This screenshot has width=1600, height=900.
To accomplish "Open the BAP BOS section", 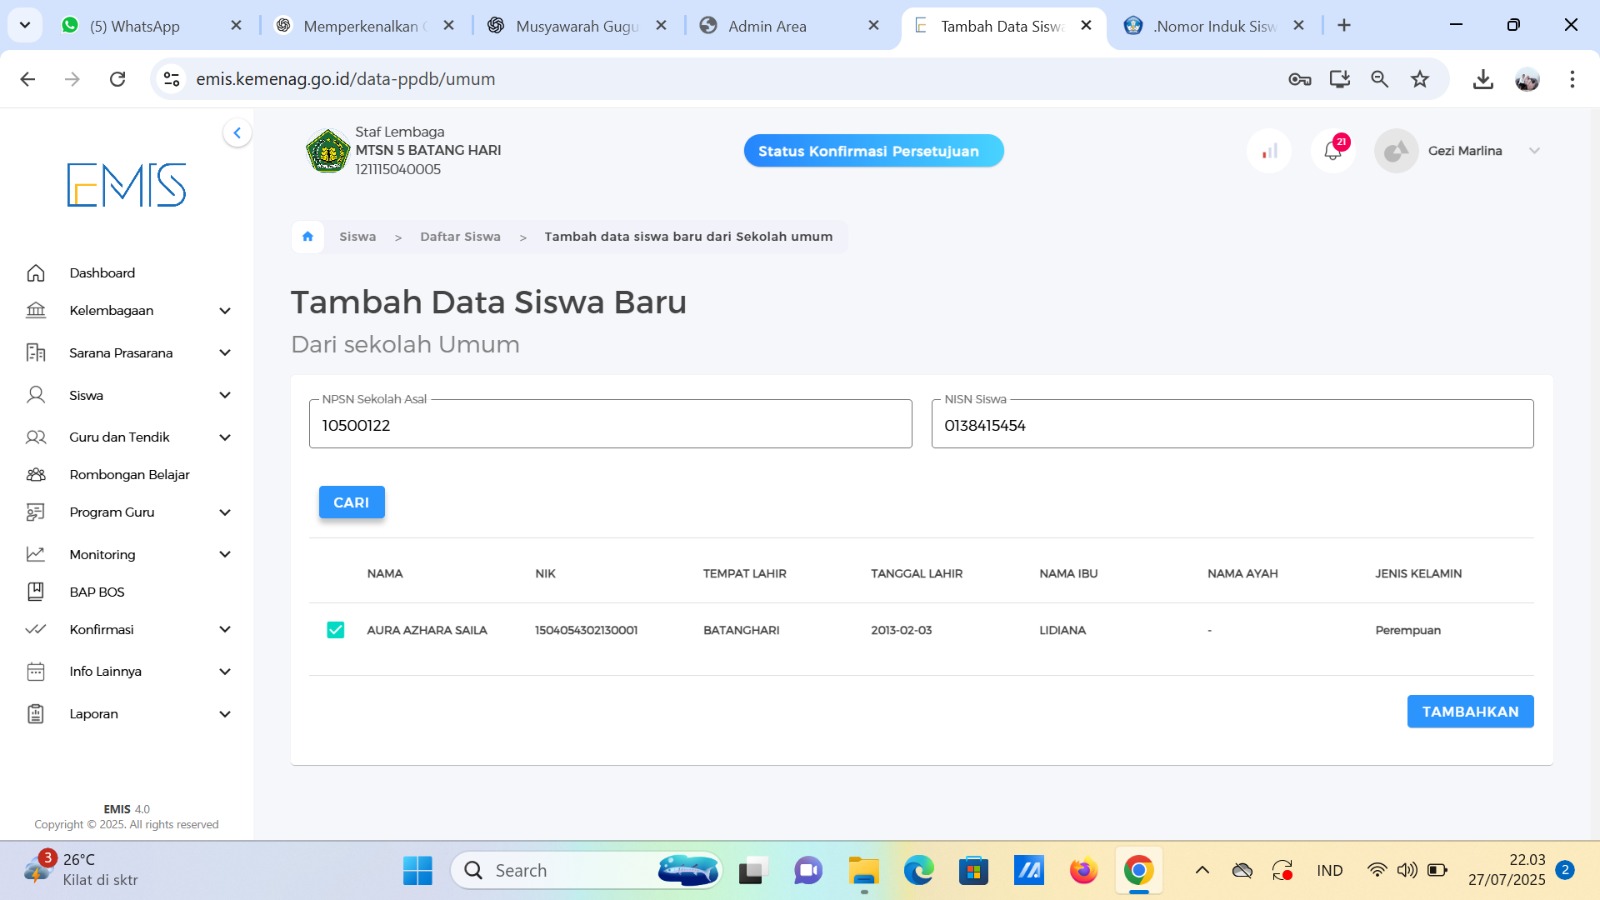I will (x=95, y=591).
